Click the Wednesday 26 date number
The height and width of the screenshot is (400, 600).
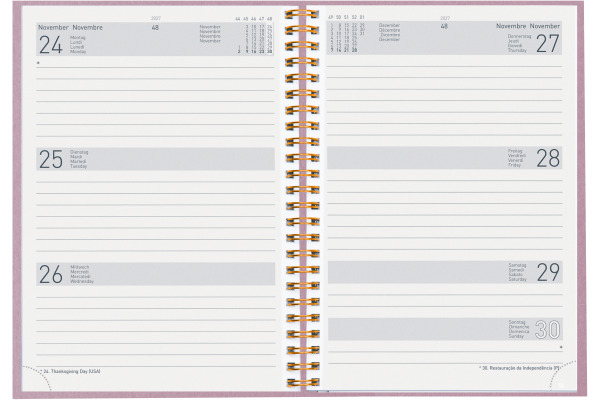pos(51,274)
